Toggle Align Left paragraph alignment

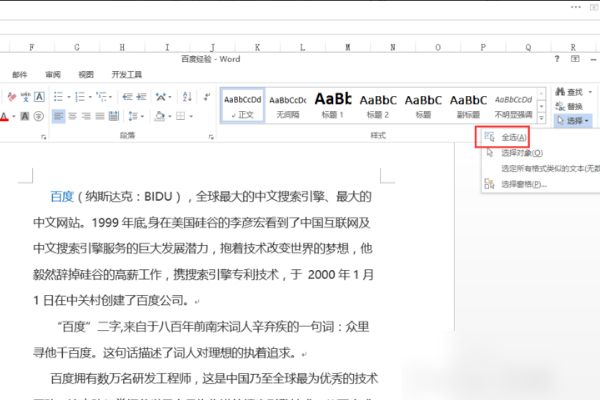59,116
